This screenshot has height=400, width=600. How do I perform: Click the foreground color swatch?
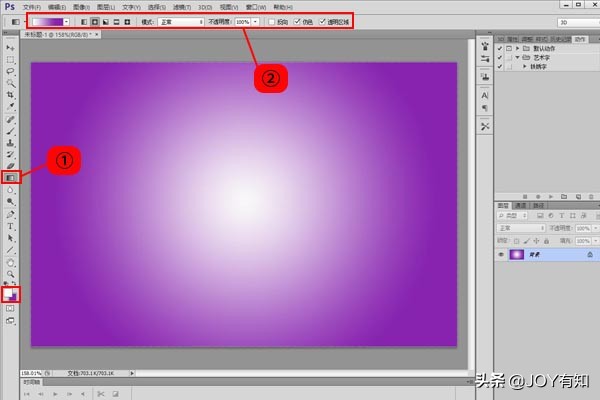[8, 293]
